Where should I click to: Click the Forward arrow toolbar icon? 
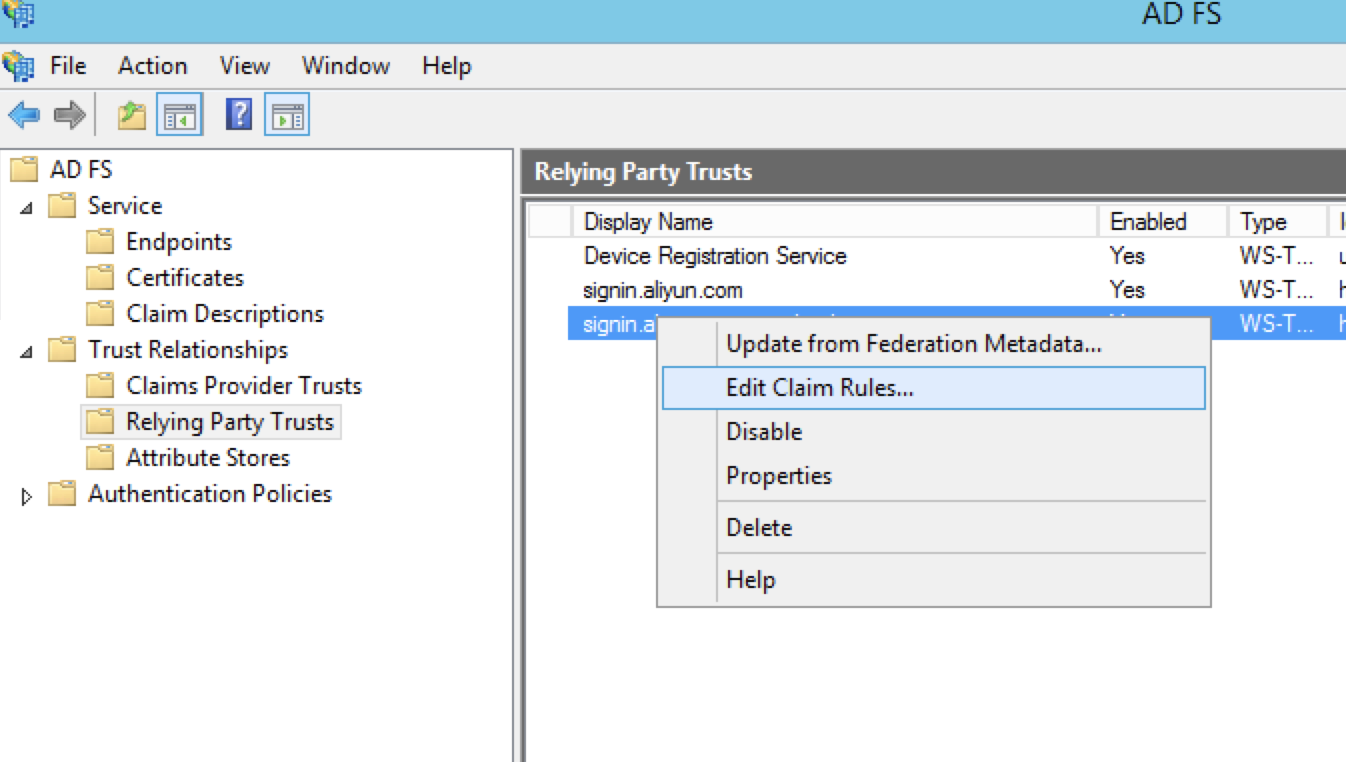pos(69,115)
